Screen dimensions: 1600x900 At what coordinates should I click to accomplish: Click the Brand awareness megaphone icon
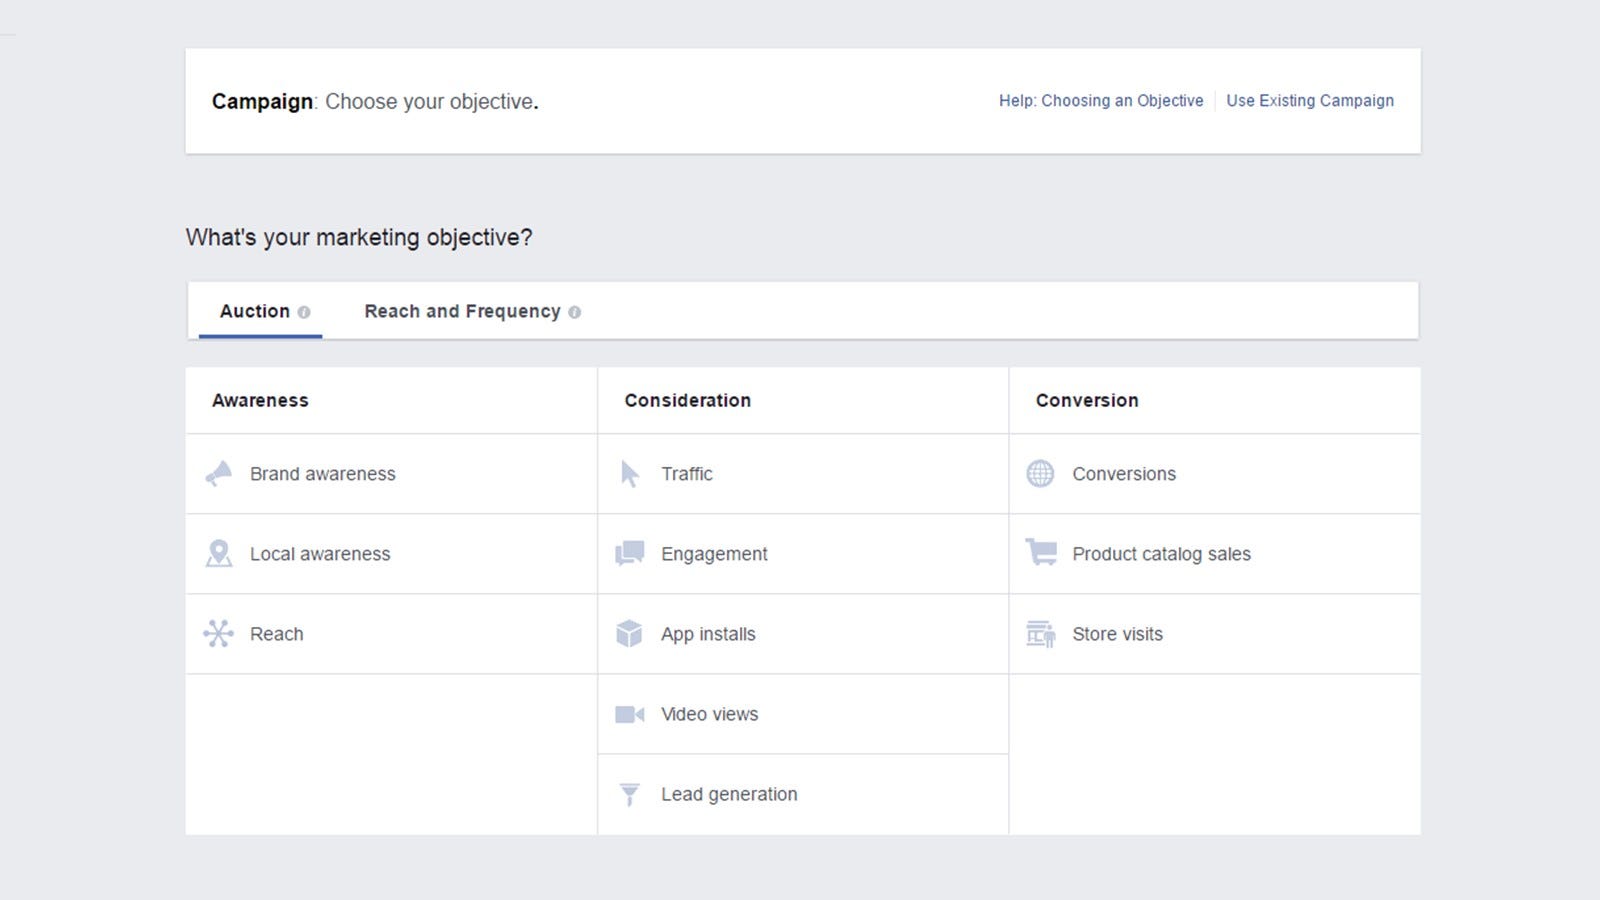(218, 473)
